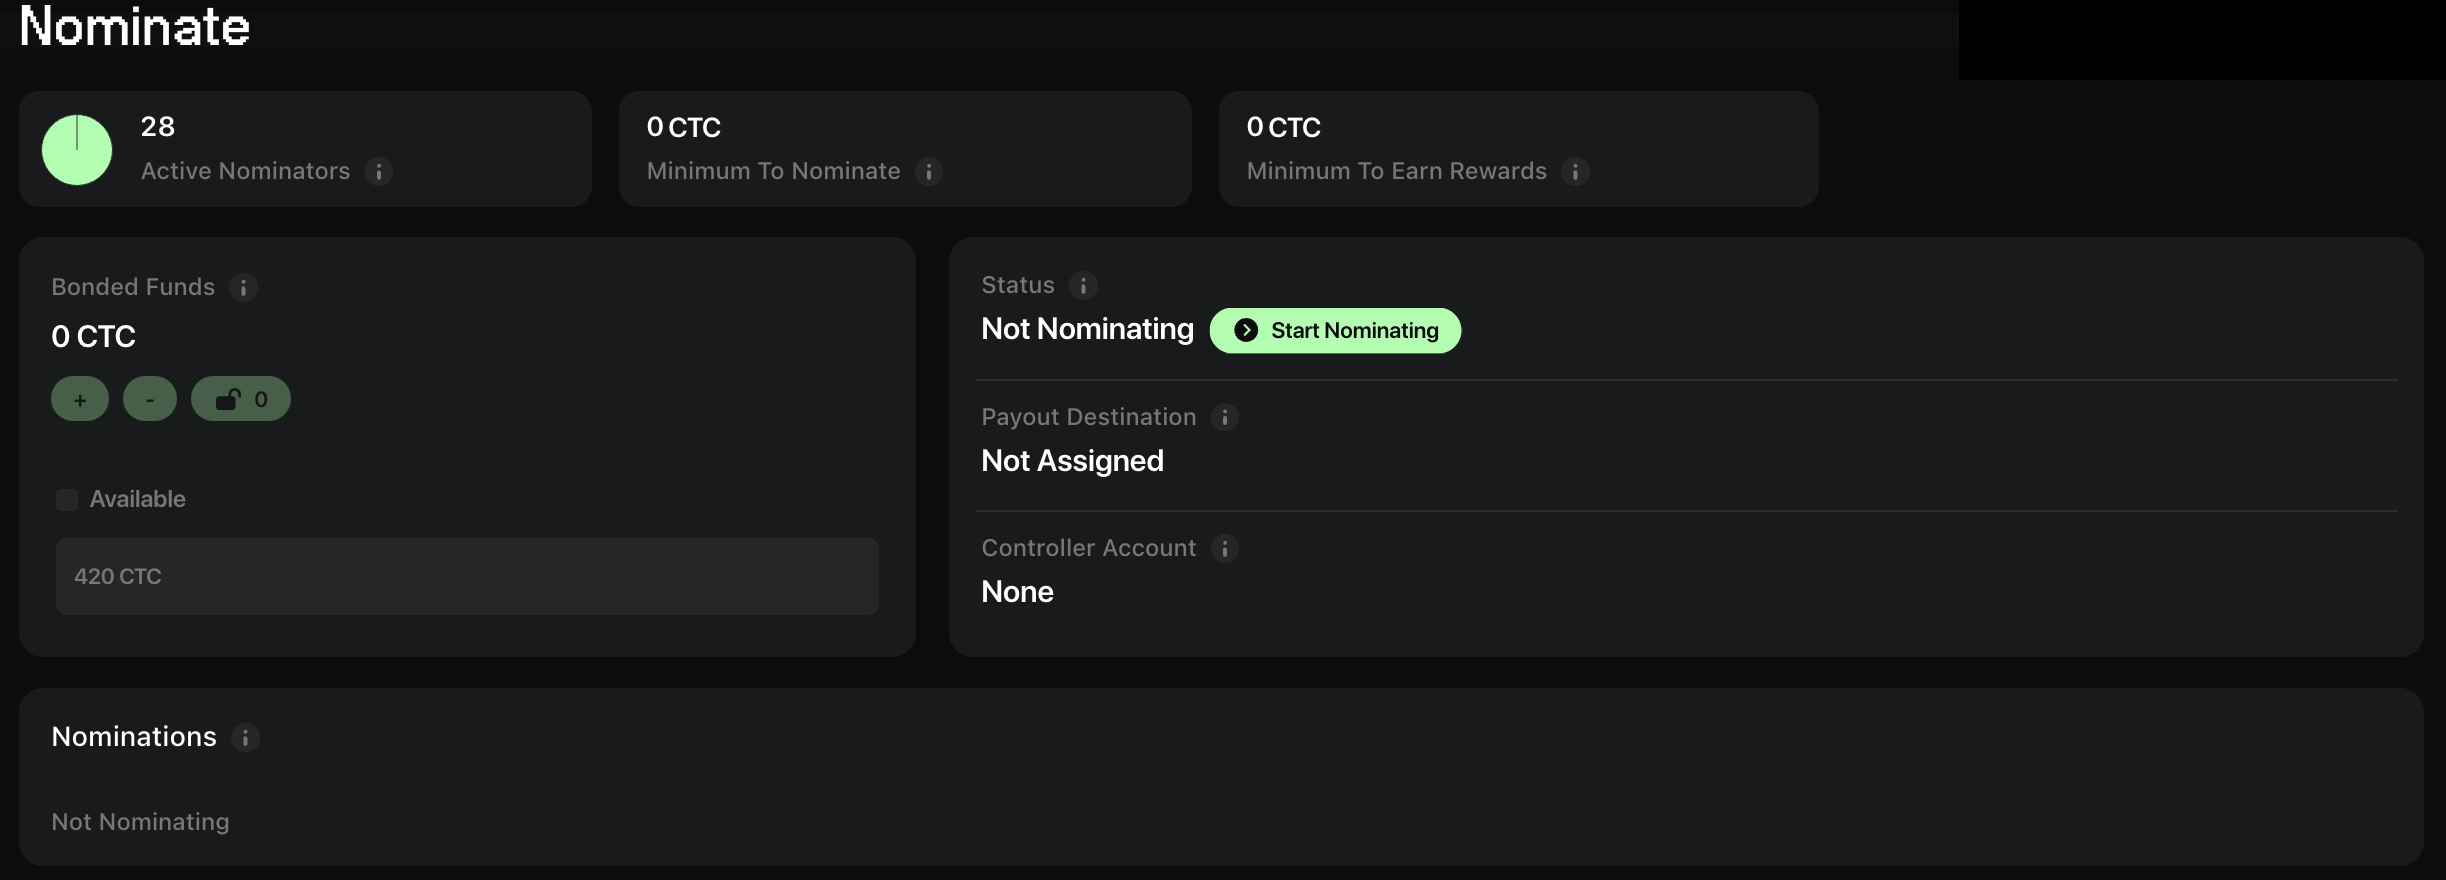
Task: Click the Nominate page heading
Action: coord(134,26)
